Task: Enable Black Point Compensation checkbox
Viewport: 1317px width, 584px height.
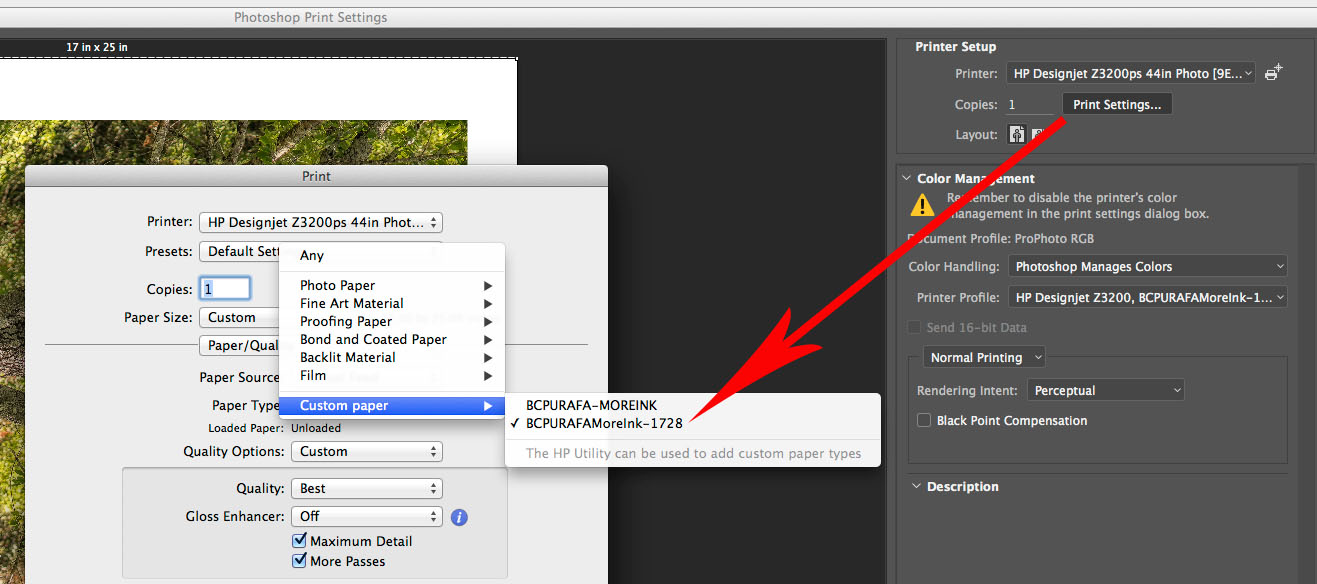Action: click(x=924, y=421)
